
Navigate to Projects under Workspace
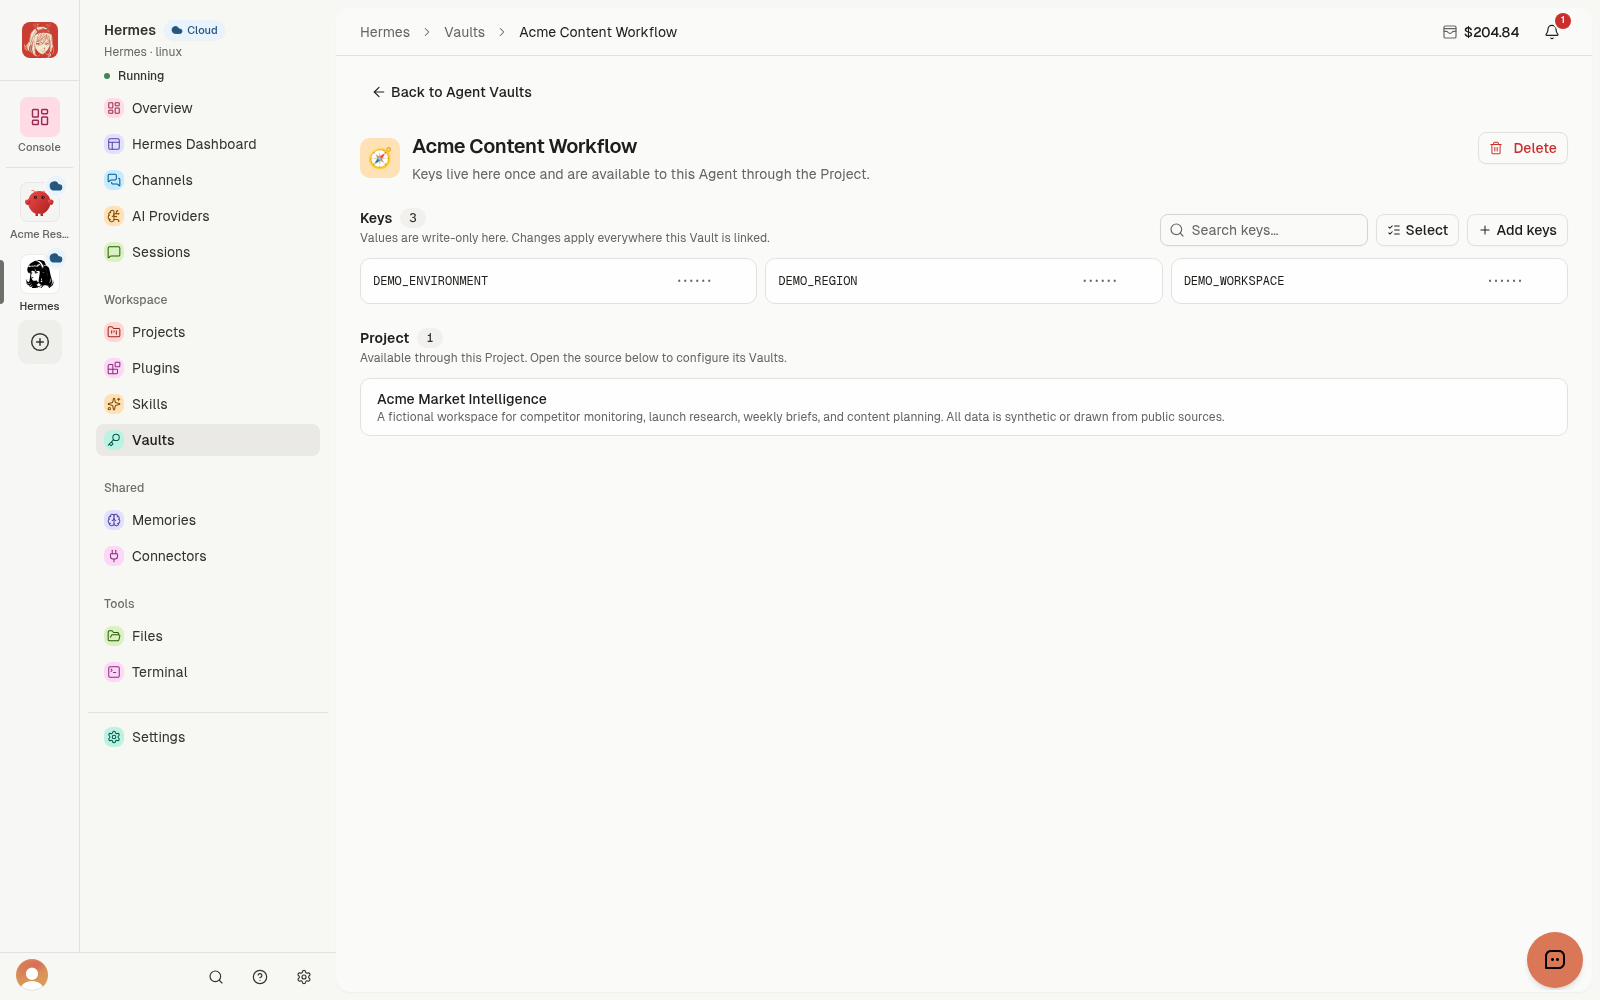click(x=208, y=332)
